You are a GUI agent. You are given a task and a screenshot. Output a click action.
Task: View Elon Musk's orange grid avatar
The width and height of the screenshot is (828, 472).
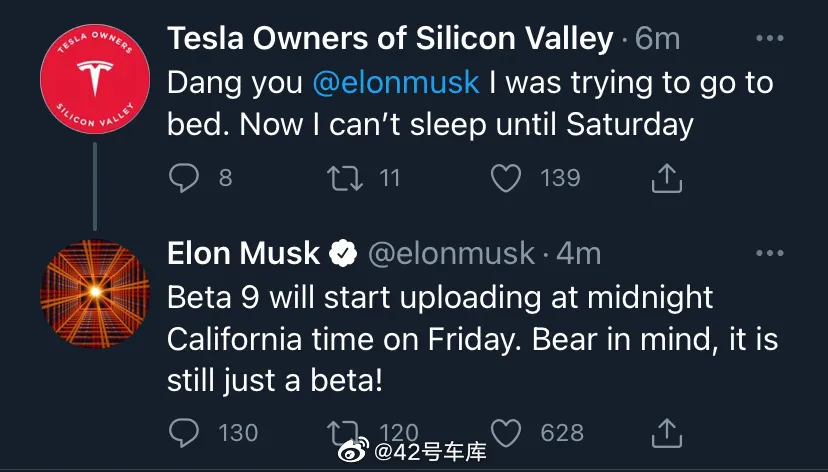click(95, 294)
